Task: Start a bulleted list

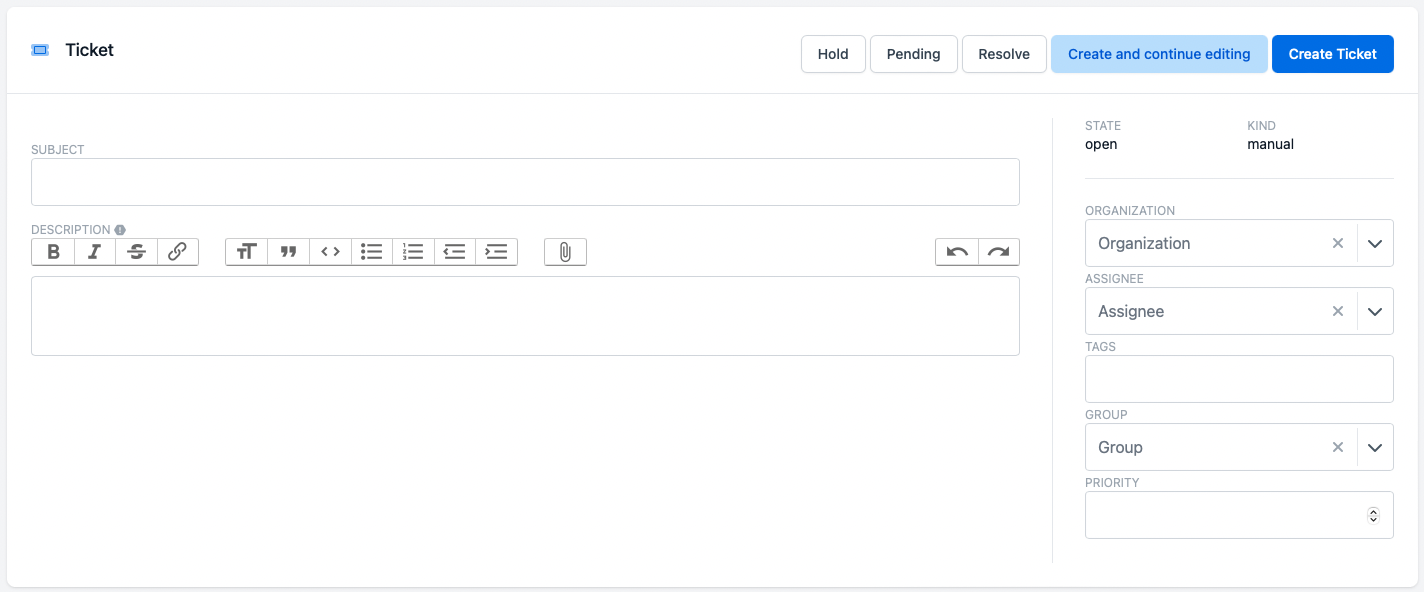Action: pos(372,252)
